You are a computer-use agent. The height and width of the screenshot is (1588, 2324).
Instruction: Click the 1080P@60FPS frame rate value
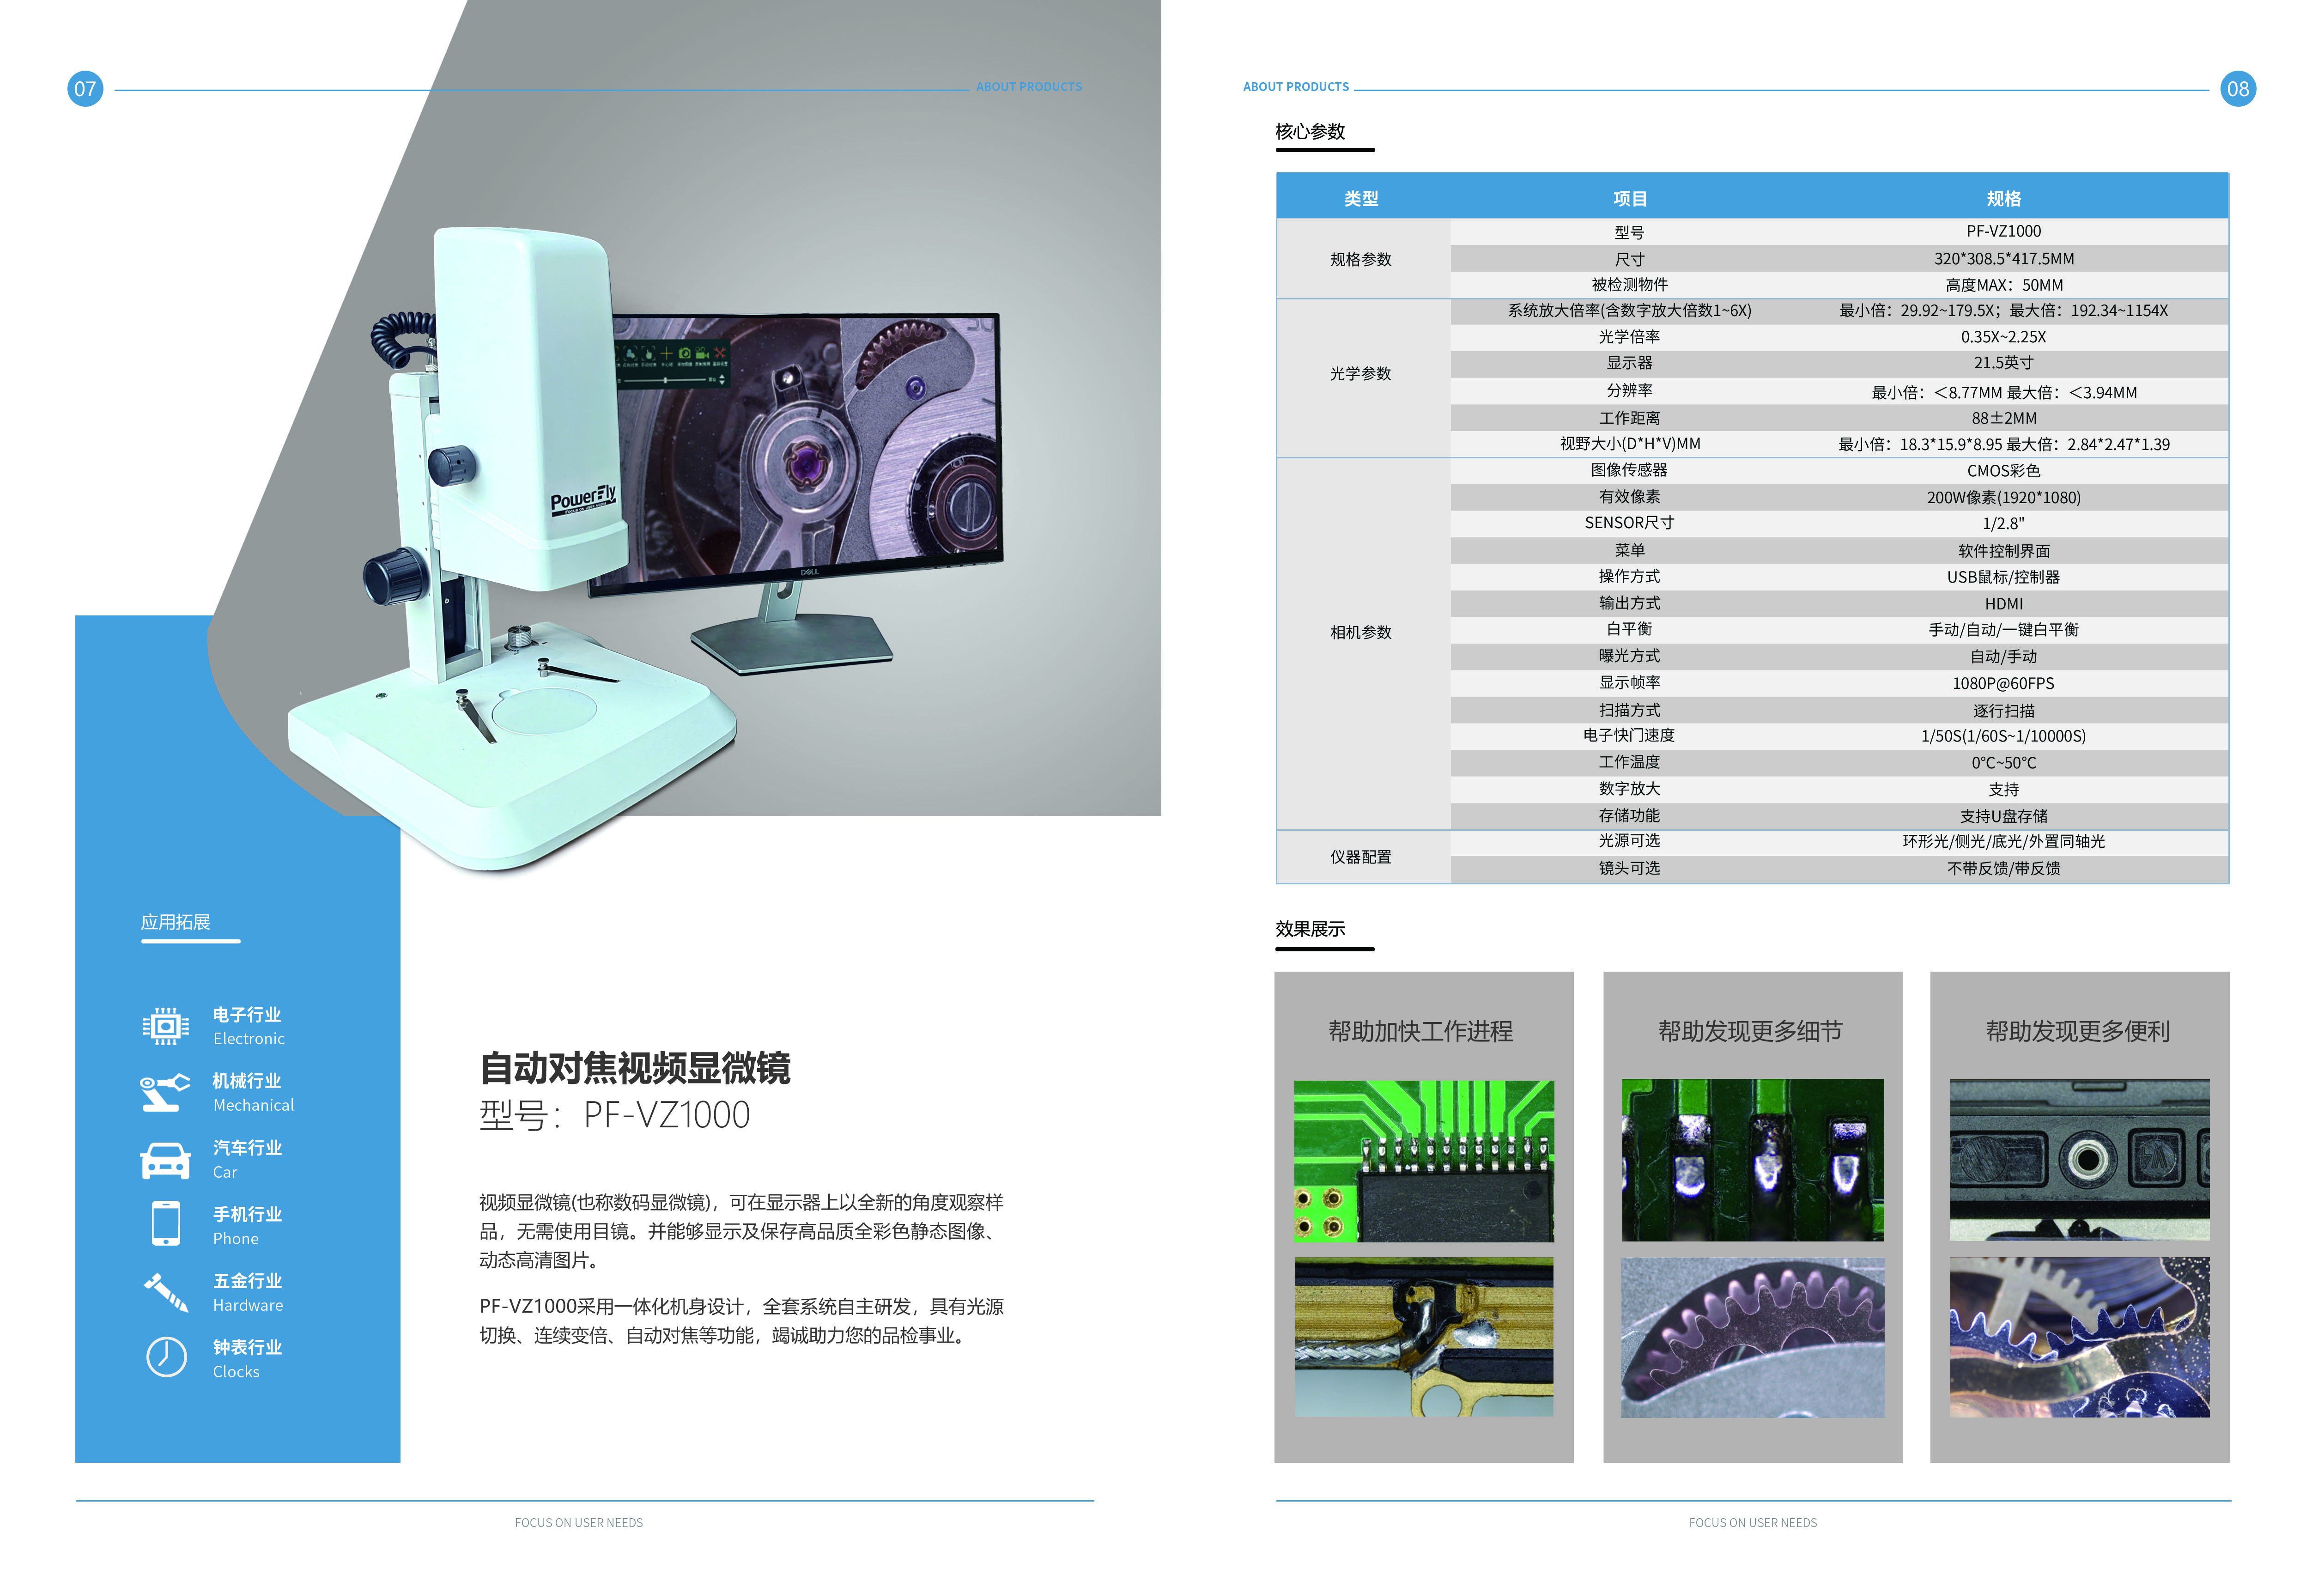(2003, 683)
